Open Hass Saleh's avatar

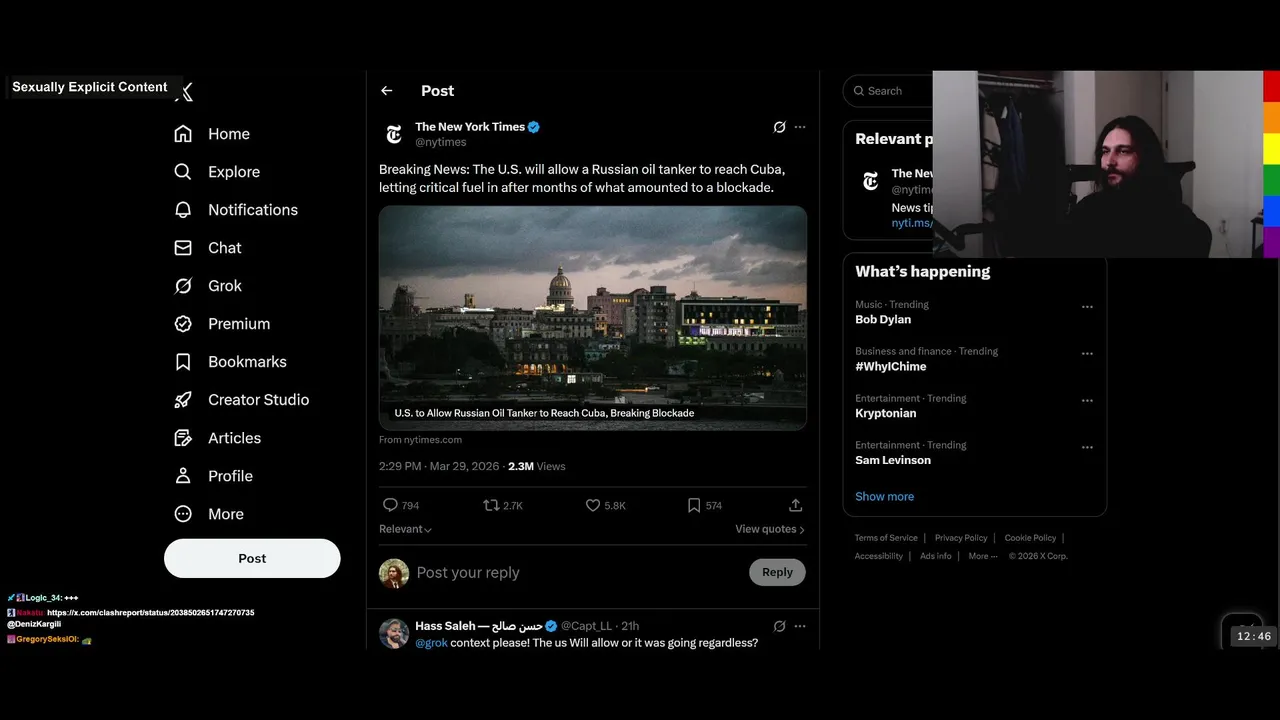[x=394, y=633]
